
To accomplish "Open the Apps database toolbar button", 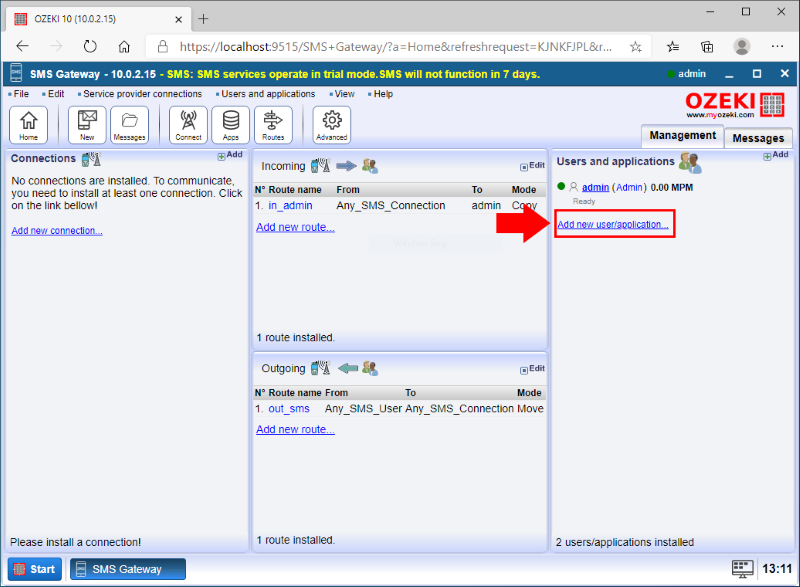I will click(231, 125).
